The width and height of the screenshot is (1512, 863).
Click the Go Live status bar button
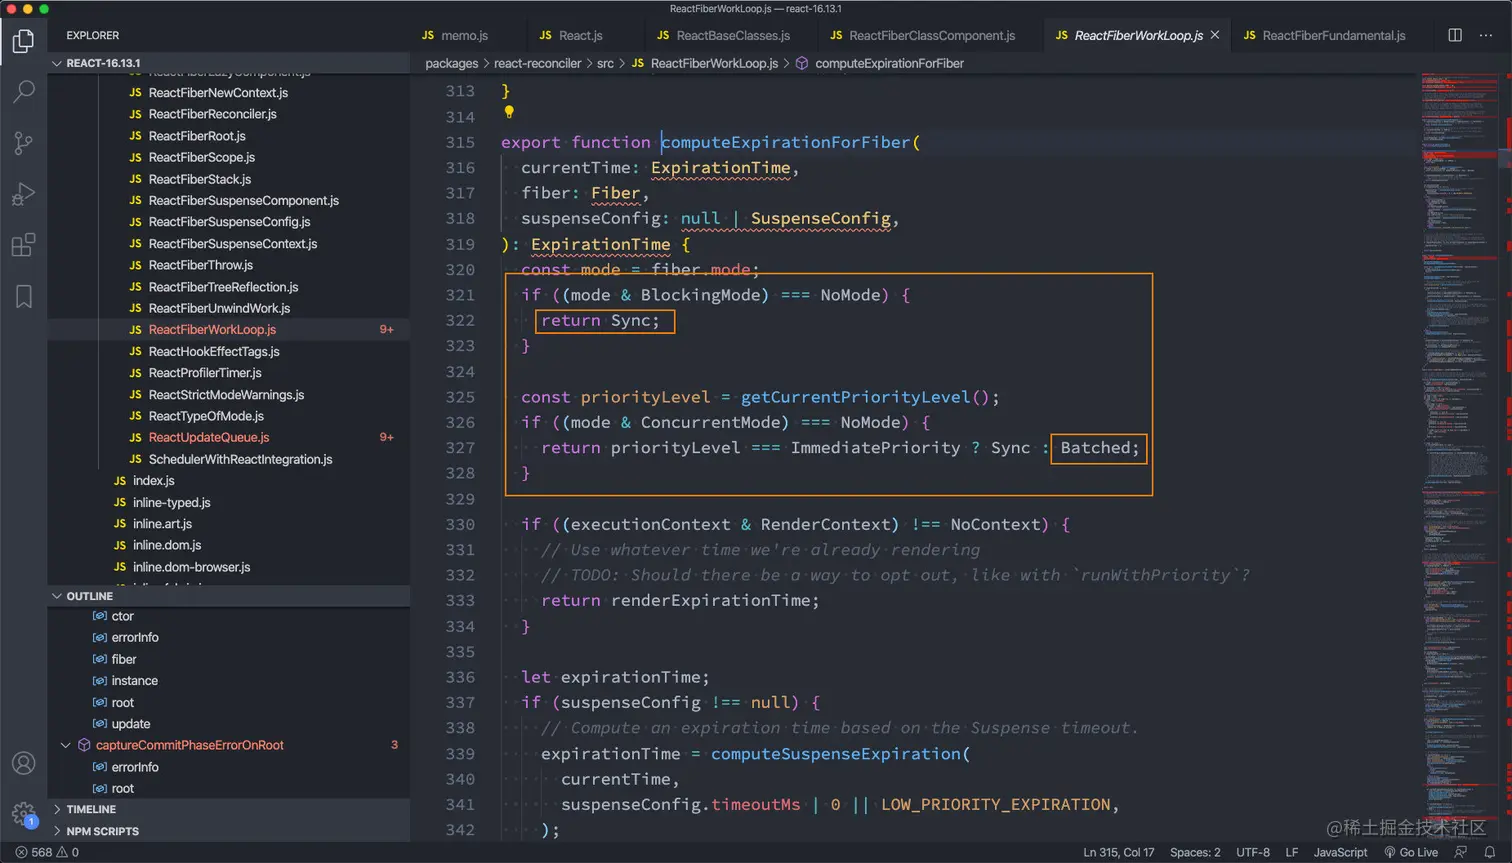pos(1411,852)
